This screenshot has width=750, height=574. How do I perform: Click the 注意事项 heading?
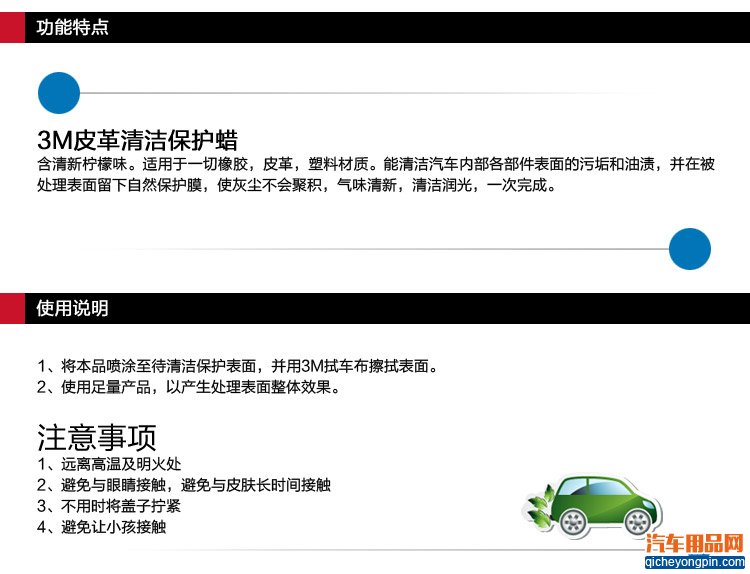97,438
